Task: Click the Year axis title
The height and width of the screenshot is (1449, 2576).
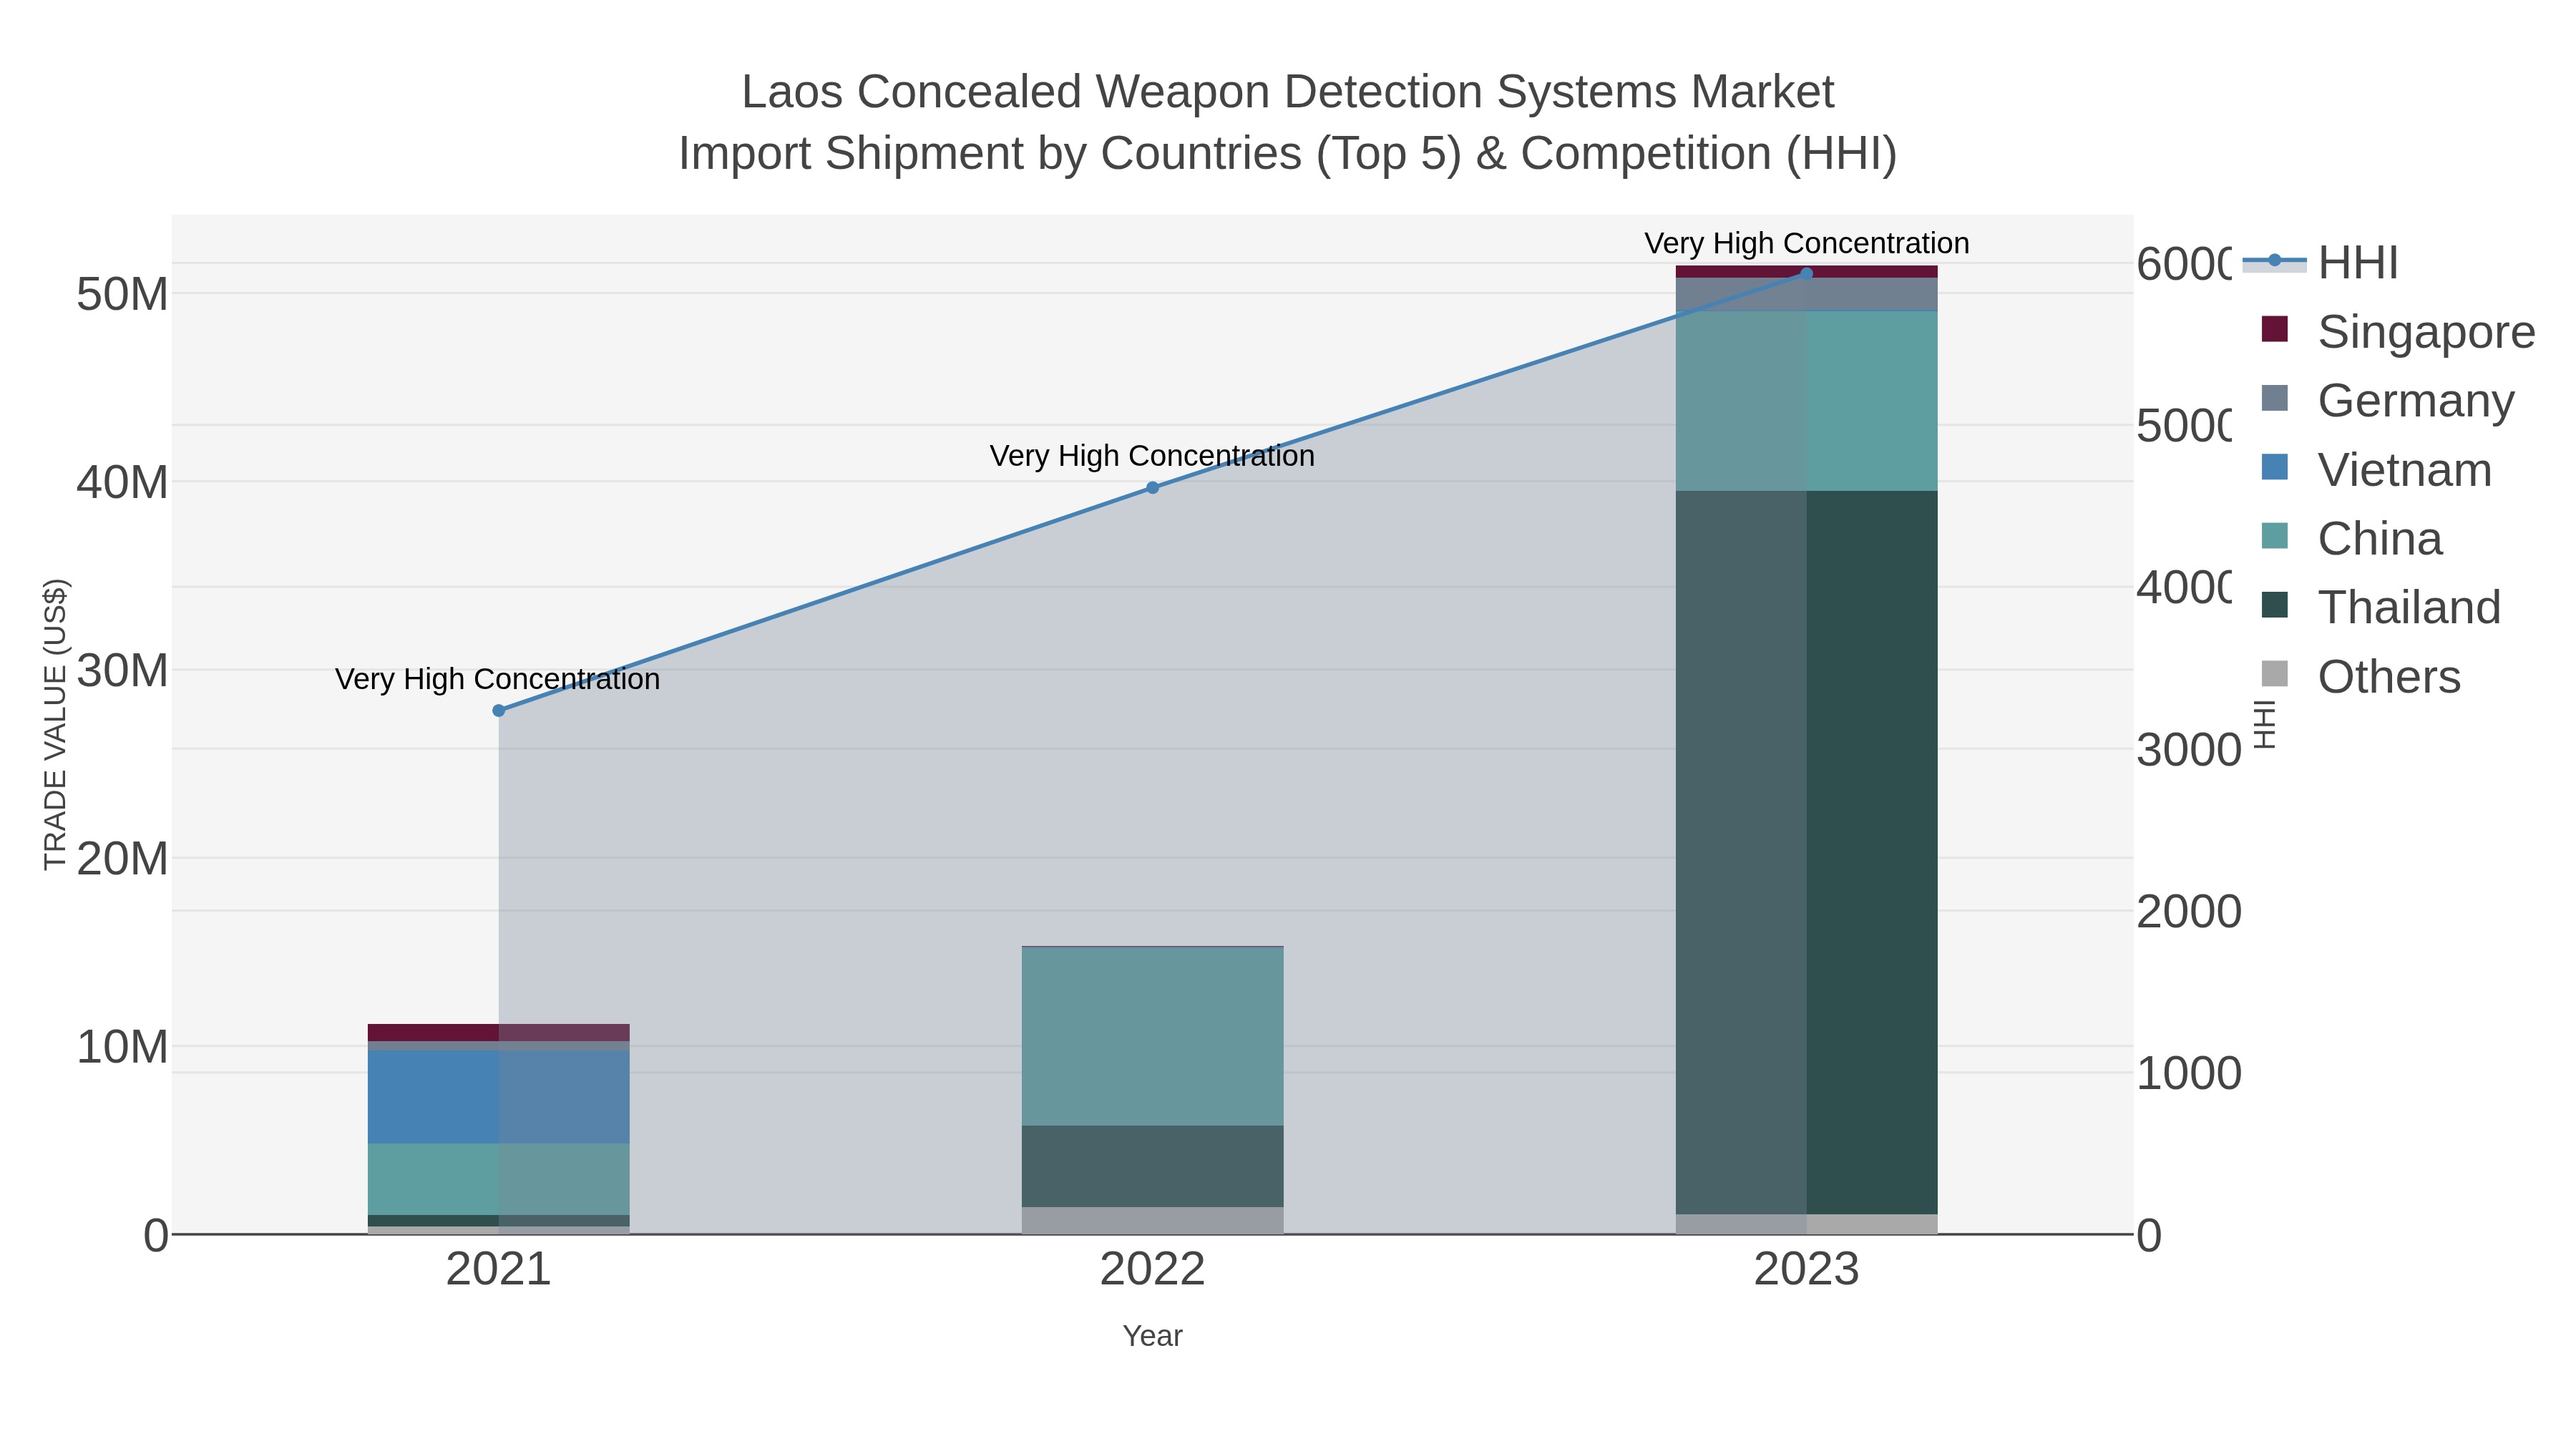Action: [1152, 1336]
